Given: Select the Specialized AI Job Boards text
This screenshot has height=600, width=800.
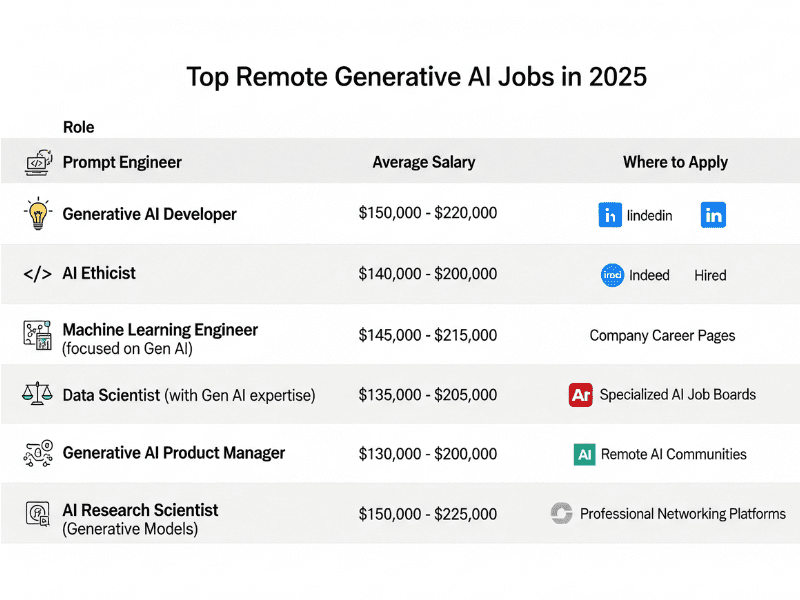Looking at the screenshot, I should (678, 394).
